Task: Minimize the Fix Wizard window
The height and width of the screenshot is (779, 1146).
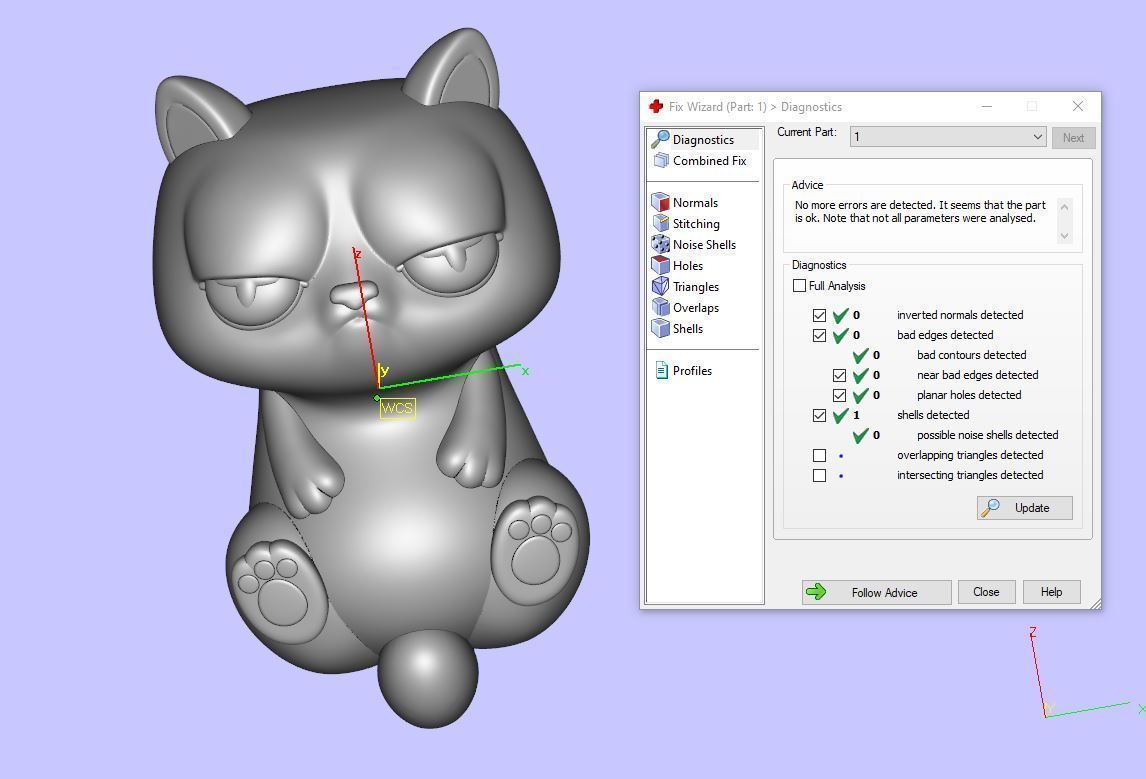Action: pyautogui.click(x=987, y=106)
